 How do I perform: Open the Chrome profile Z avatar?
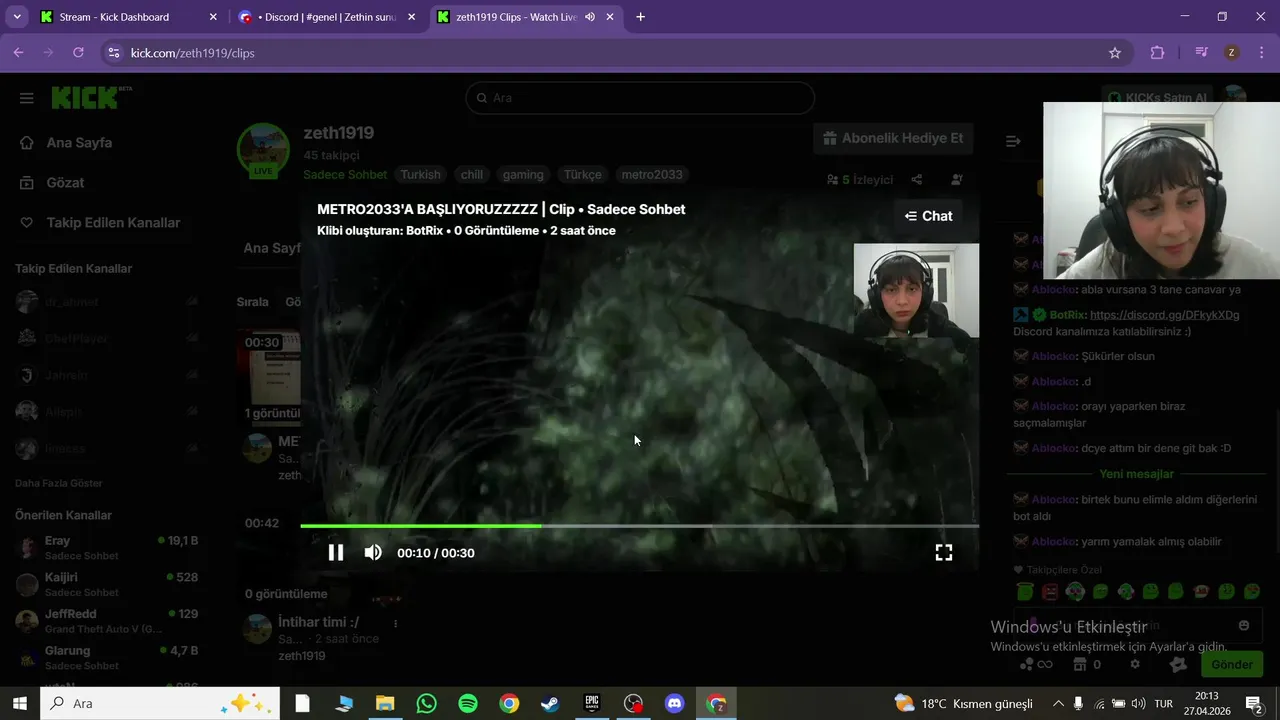(x=1232, y=53)
